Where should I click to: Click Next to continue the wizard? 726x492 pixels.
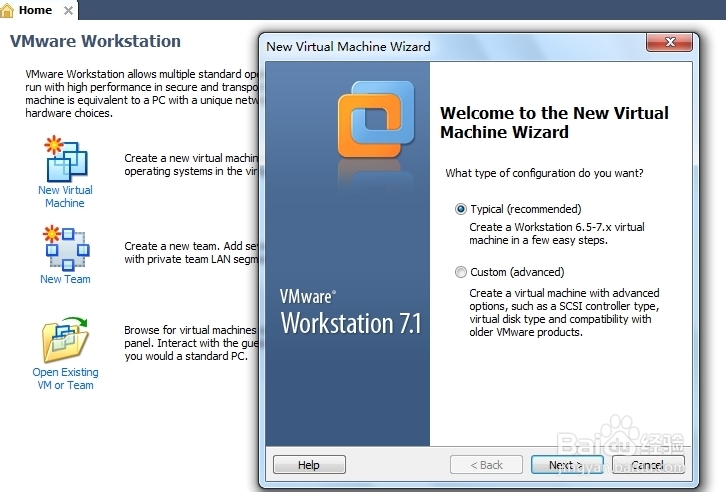click(x=567, y=465)
